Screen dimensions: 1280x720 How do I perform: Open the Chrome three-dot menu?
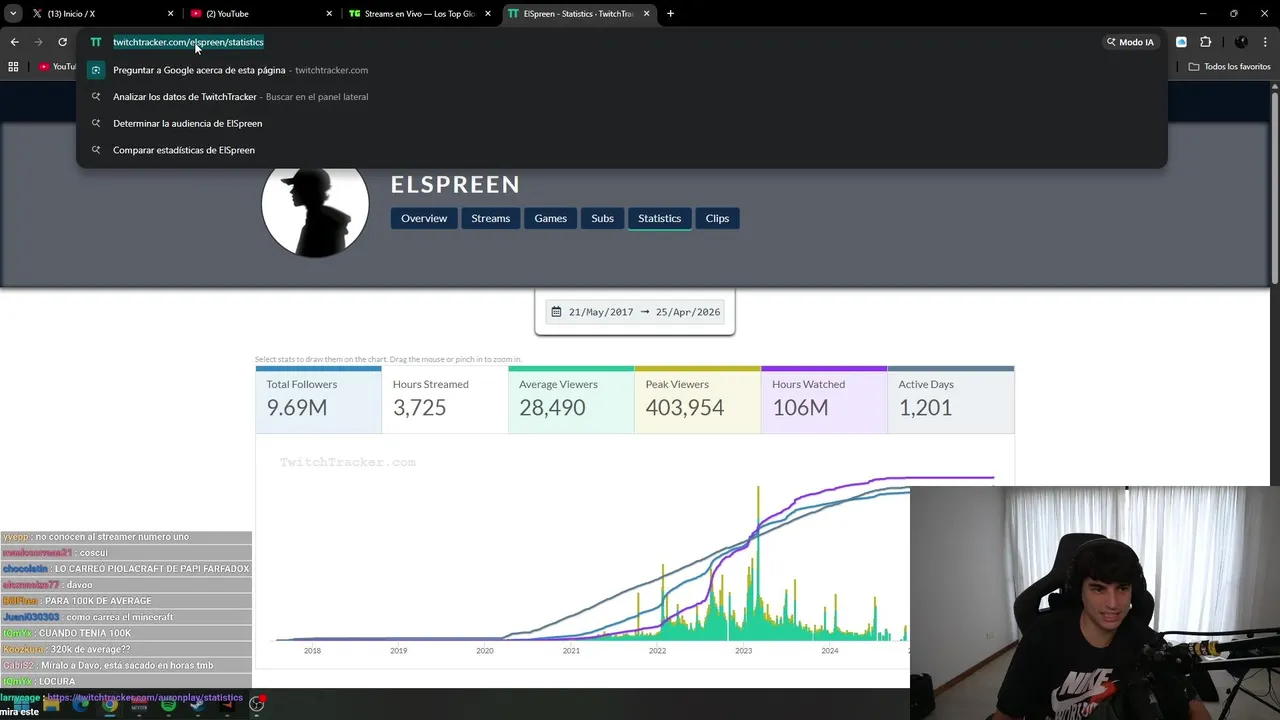pyautogui.click(x=1265, y=42)
